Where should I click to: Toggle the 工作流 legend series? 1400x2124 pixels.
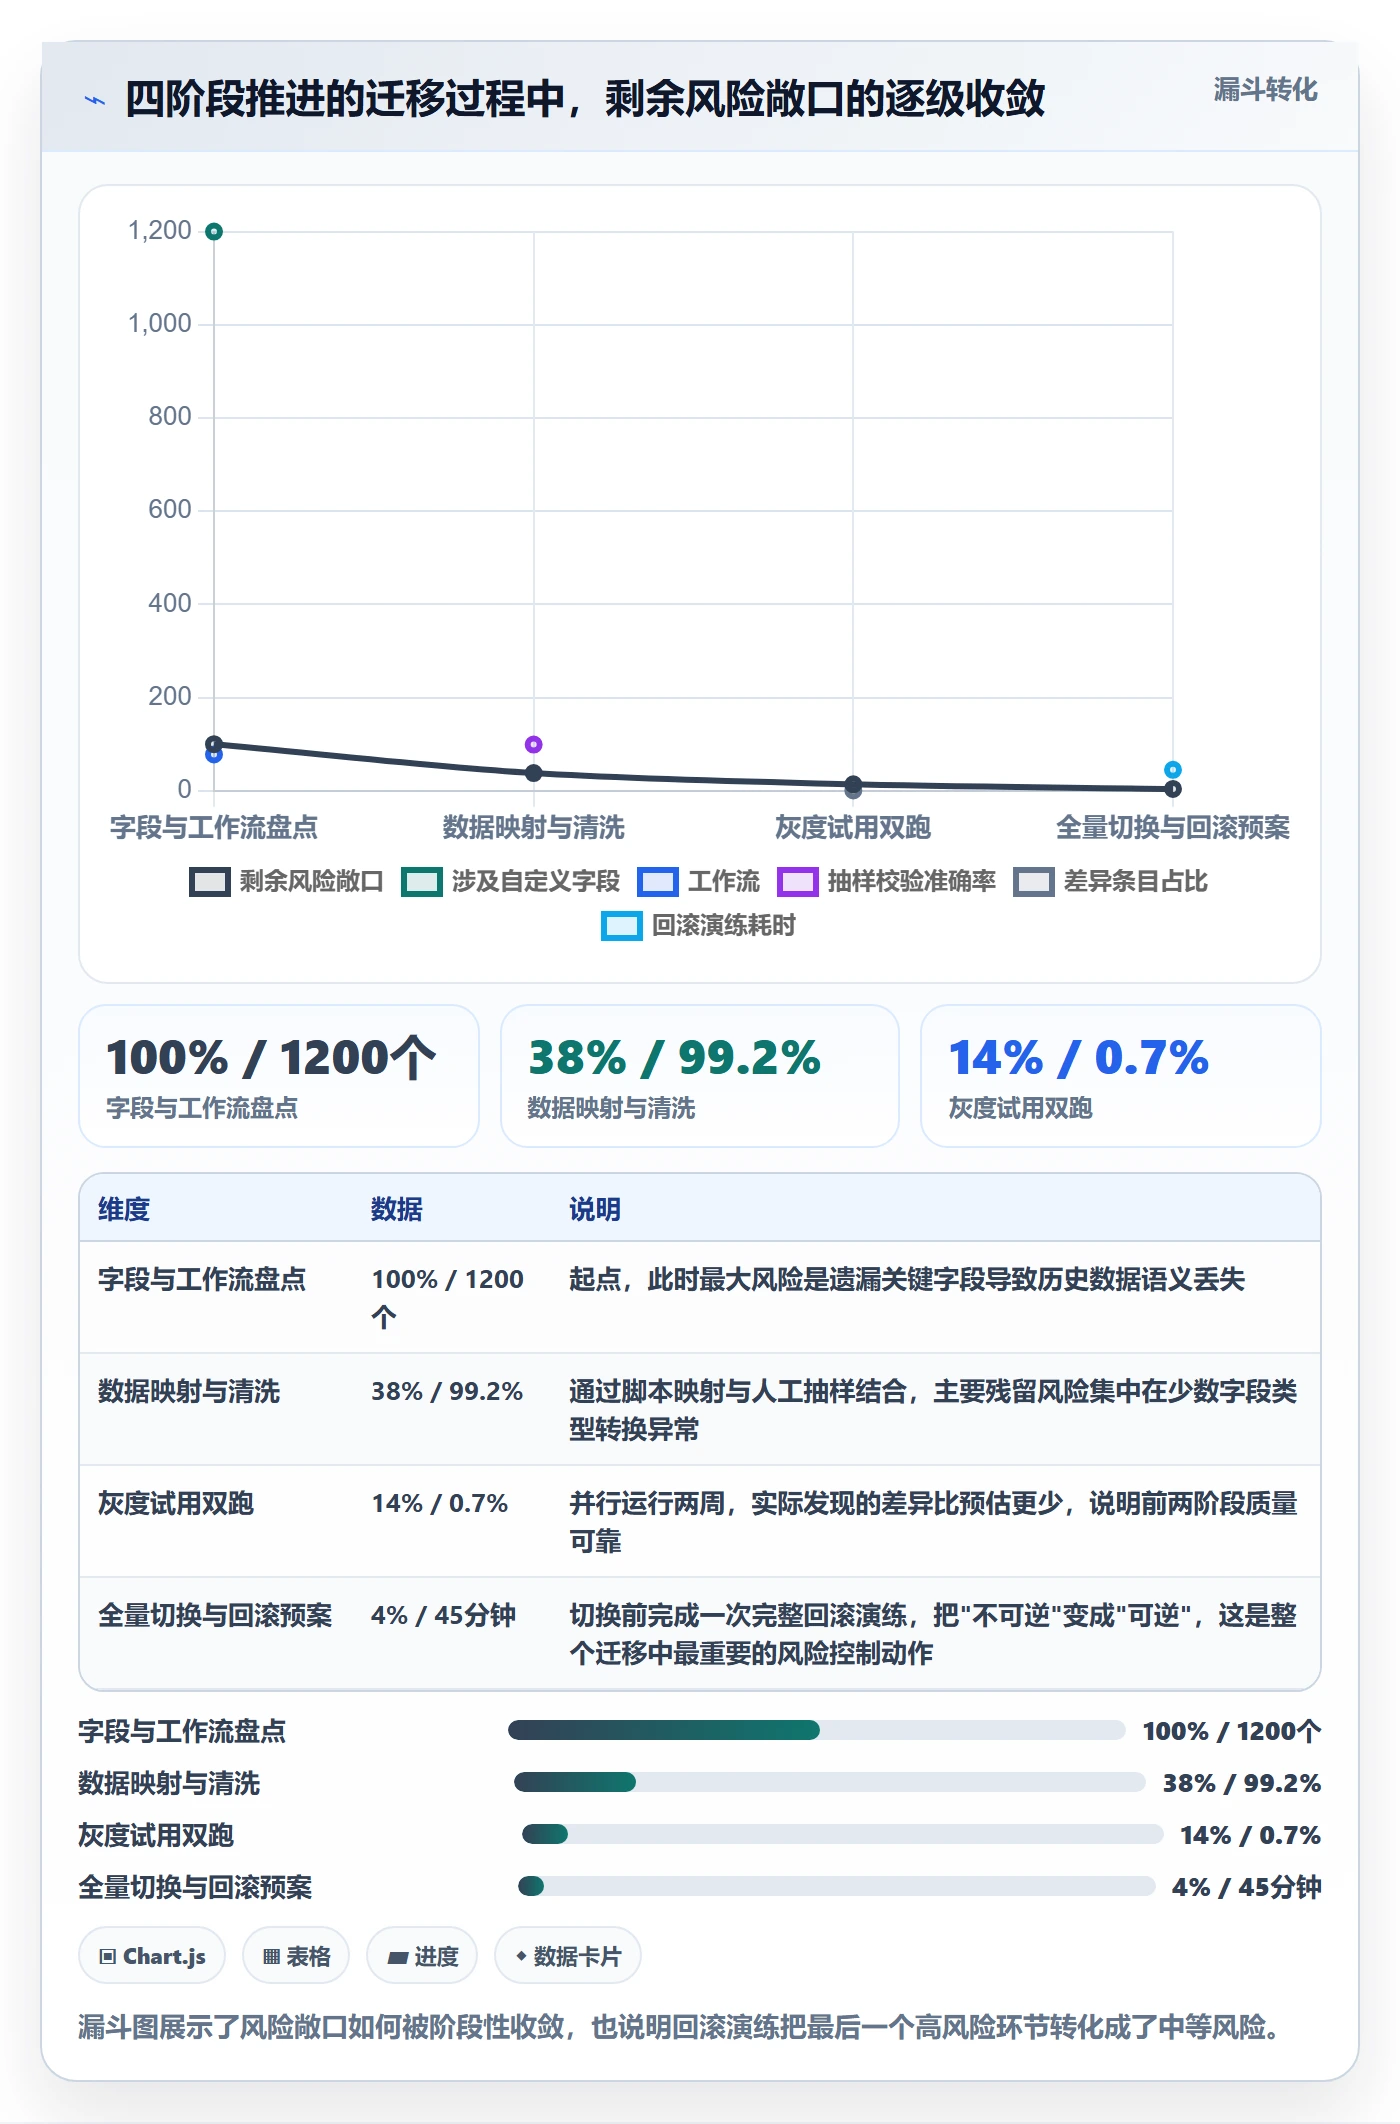[x=698, y=882]
